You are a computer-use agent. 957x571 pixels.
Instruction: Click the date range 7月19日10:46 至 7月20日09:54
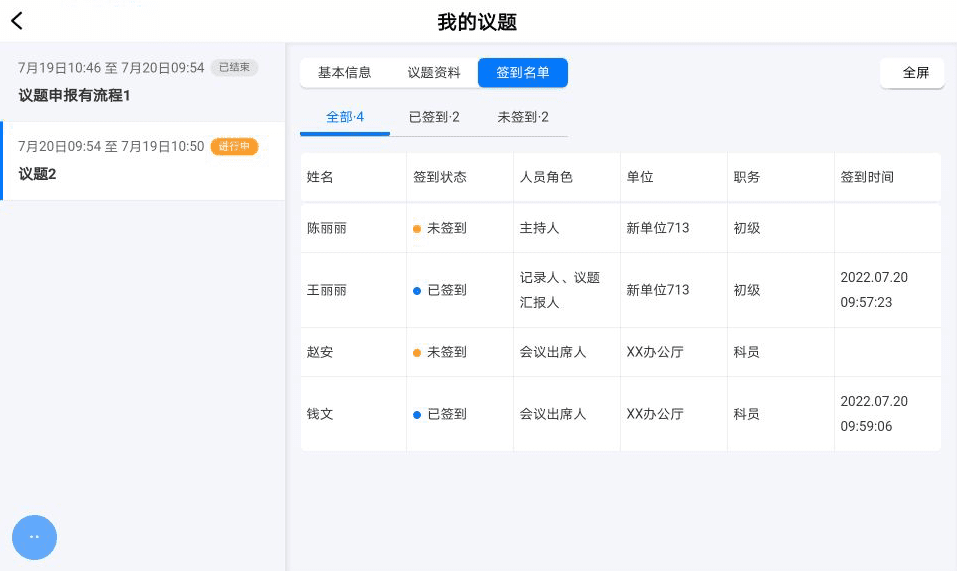pyautogui.click(x=111, y=68)
